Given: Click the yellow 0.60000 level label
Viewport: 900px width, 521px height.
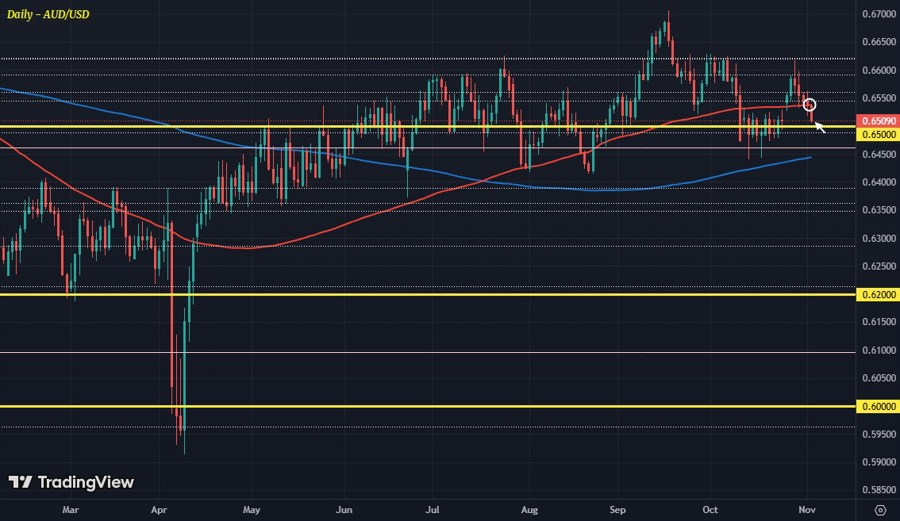Looking at the screenshot, I should coord(877,407).
